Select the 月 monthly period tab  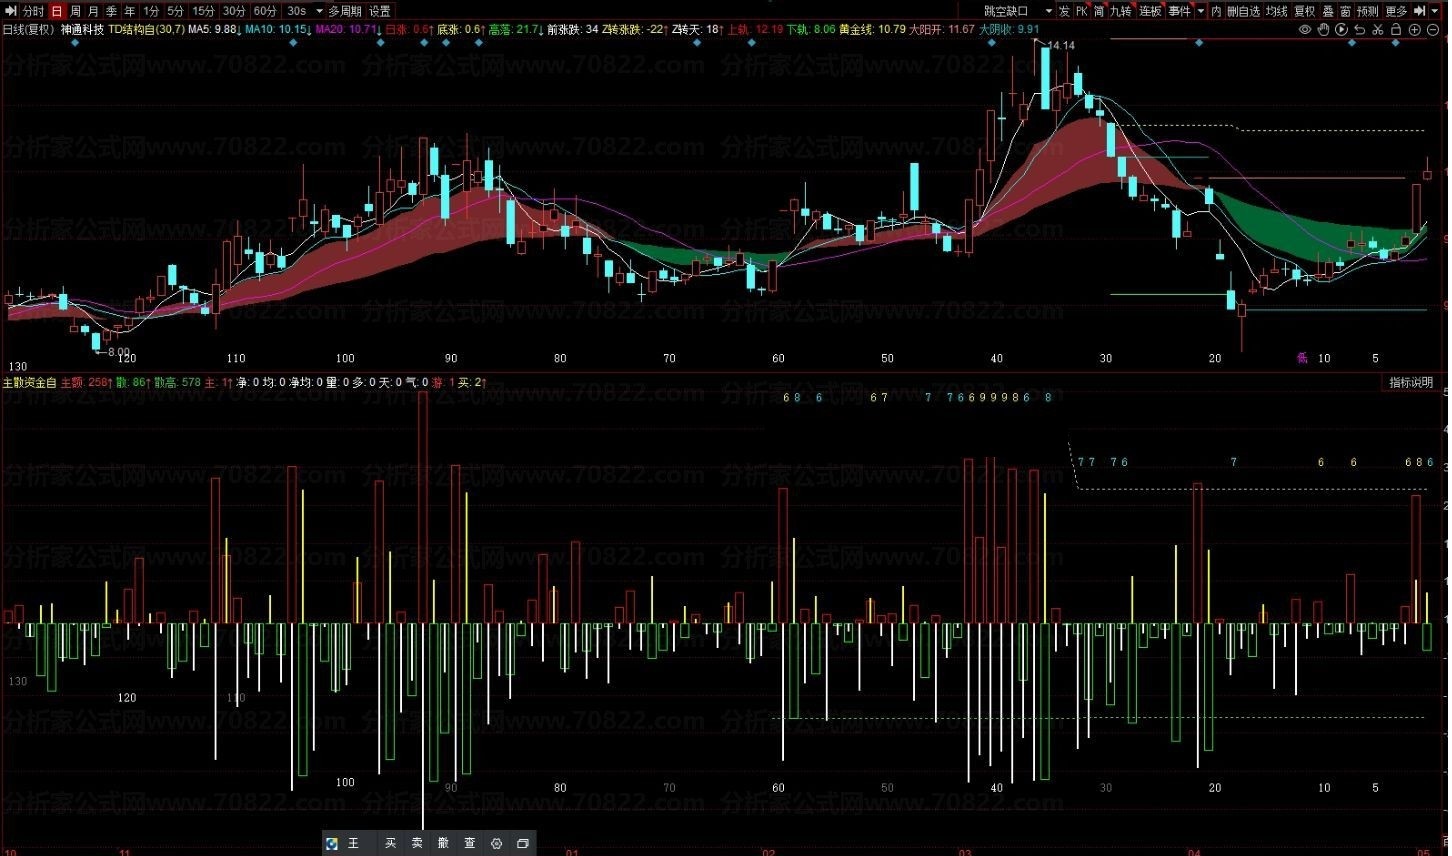click(x=93, y=11)
